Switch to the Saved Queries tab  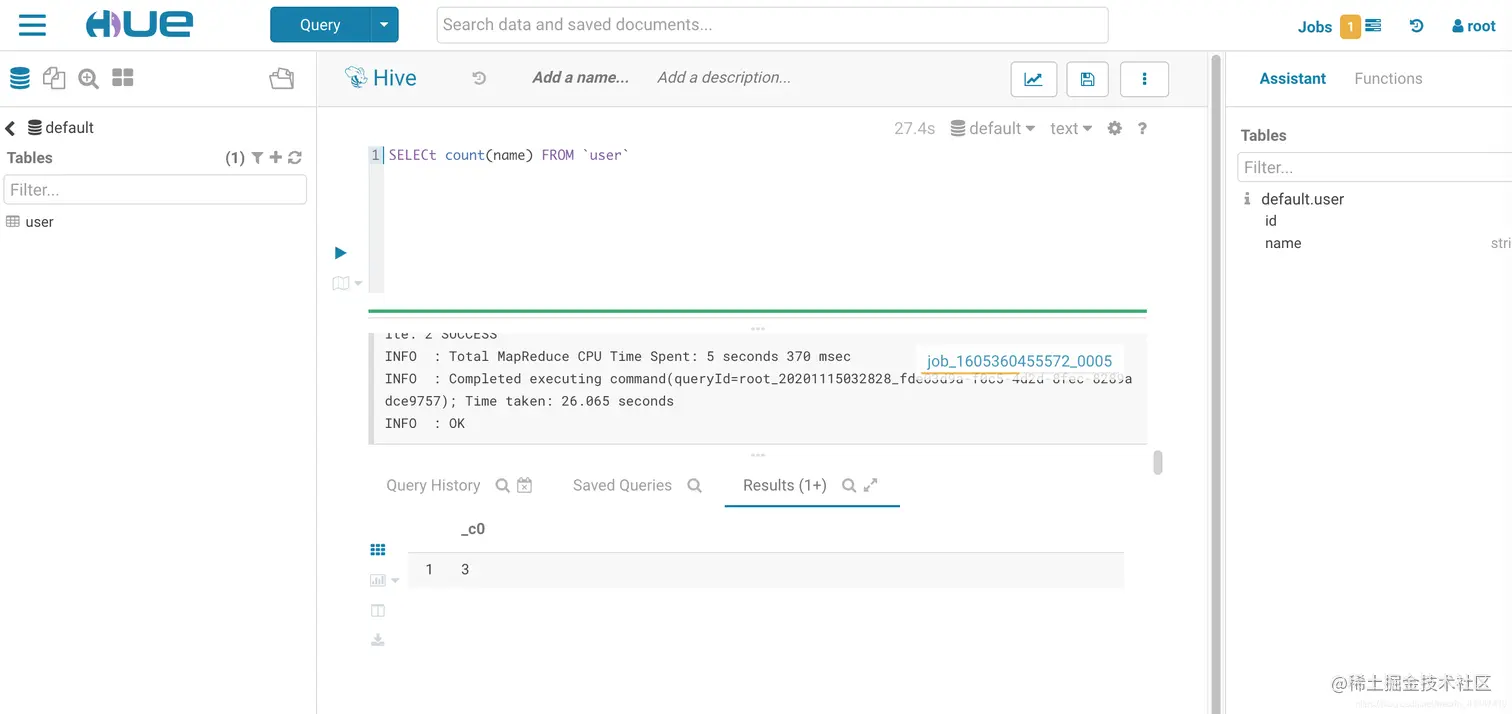pos(622,485)
